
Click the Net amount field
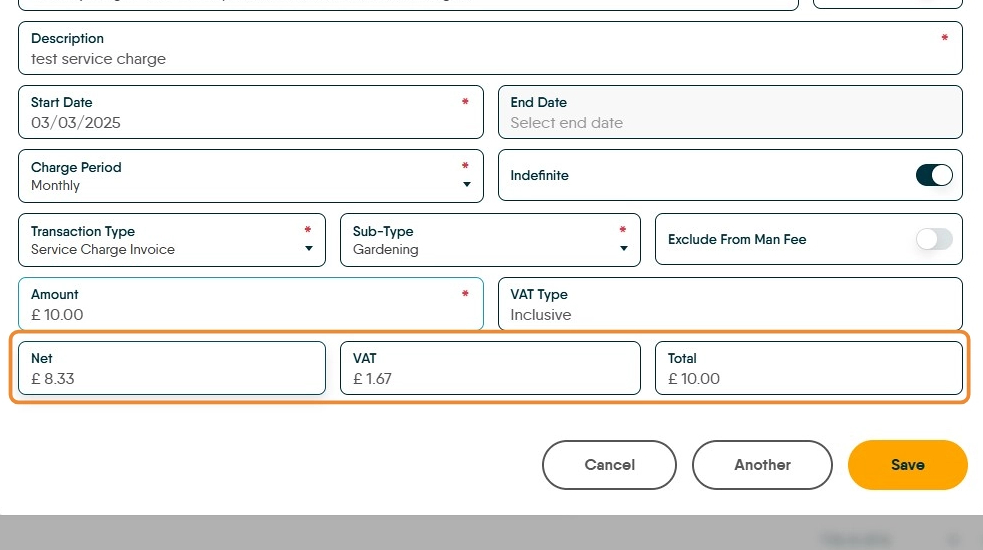pyautogui.click(x=171, y=379)
